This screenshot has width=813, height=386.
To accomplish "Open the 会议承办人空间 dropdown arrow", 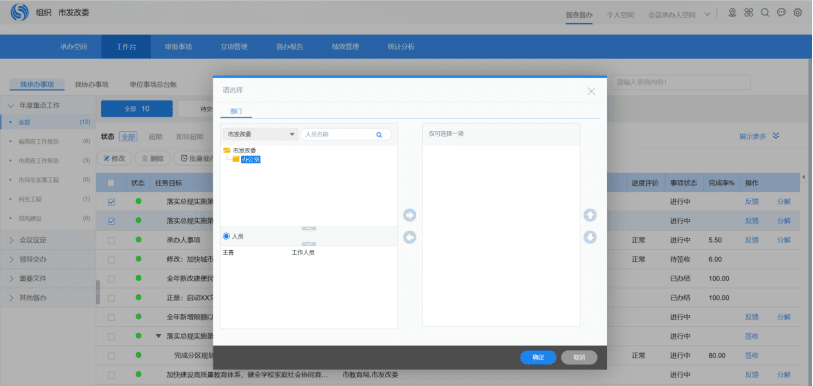I will tap(706, 15).
